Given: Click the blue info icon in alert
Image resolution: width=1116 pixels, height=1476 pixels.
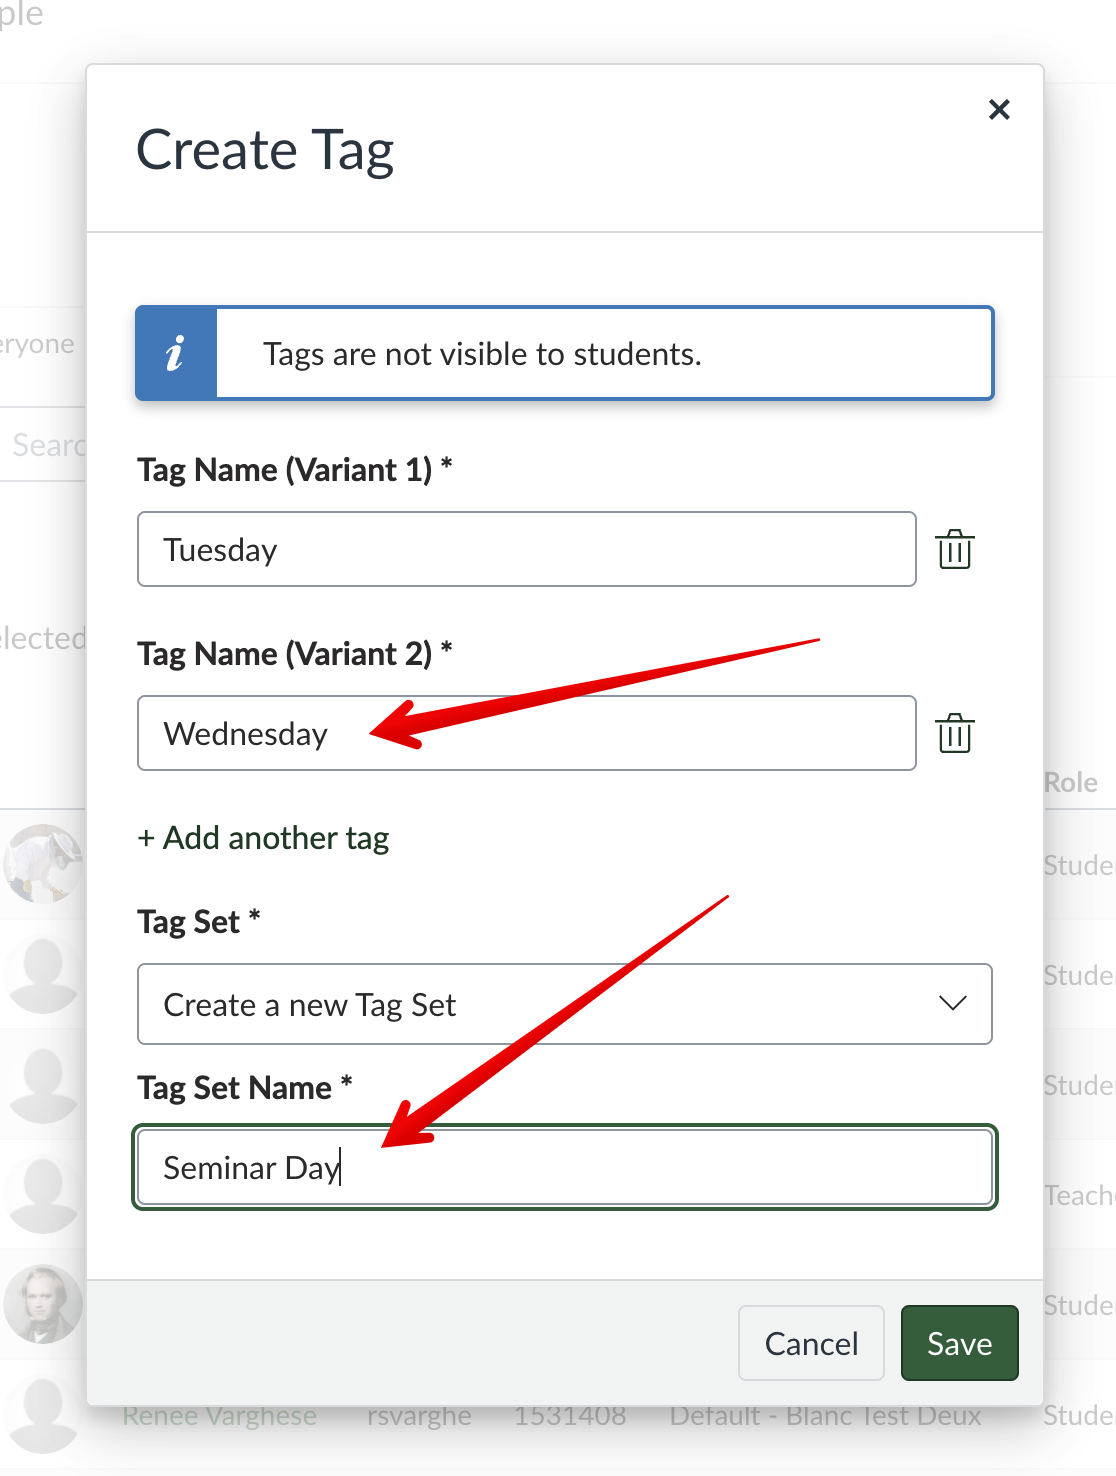Looking at the screenshot, I should pos(176,353).
